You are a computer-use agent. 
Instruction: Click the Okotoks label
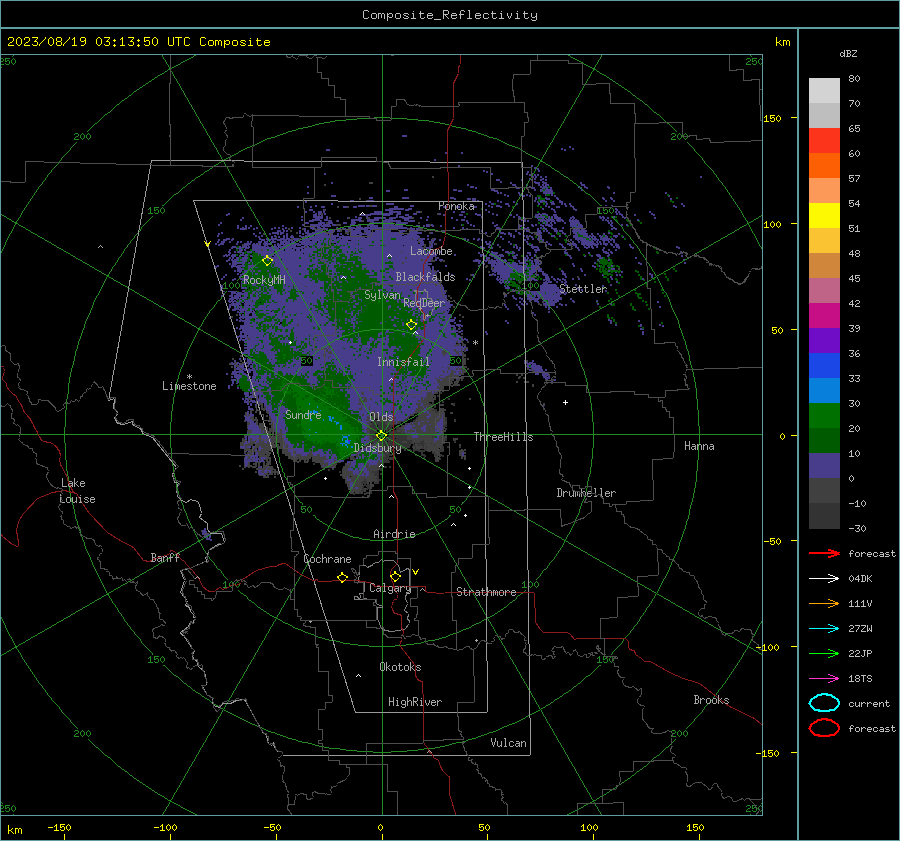click(x=400, y=667)
